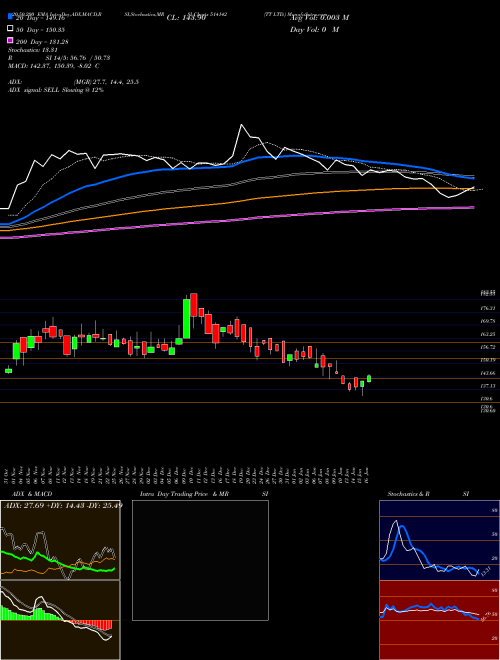Viewport: 500px width, 660px height.
Task: Click the red RSI chart panel
Action: tap(439, 620)
